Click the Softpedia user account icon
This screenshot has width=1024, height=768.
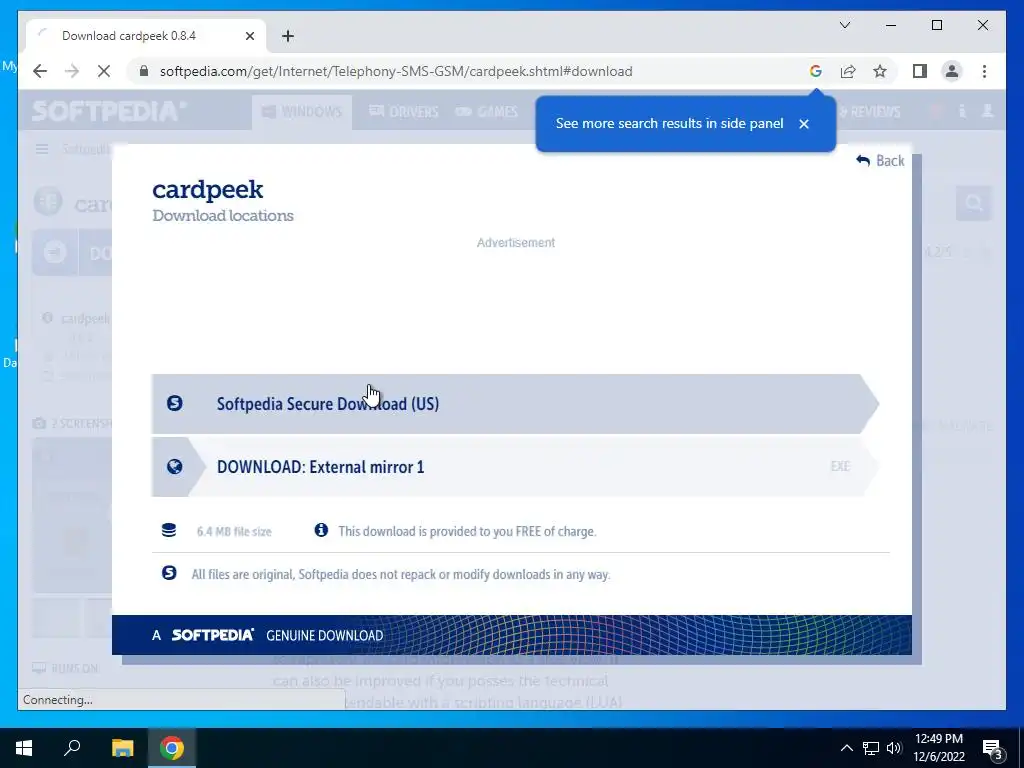(988, 111)
